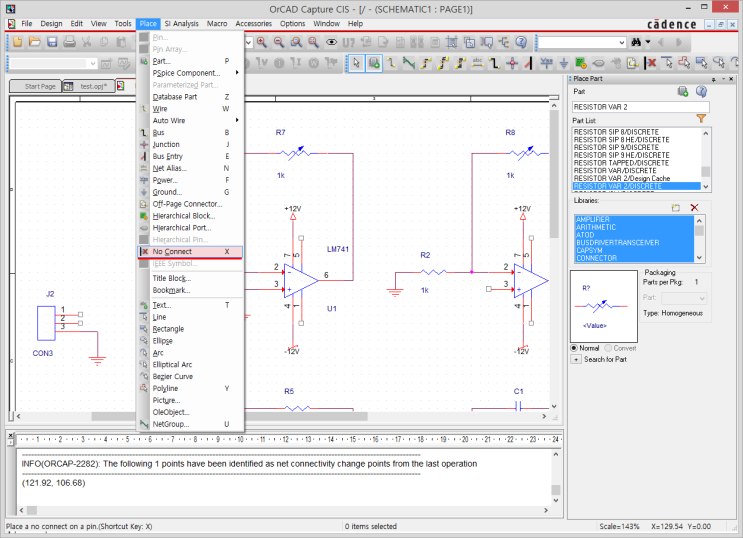This screenshot has width=743, height=538.
Task: Click the part list scrollbar down arrow
Action: pos(706,186)
